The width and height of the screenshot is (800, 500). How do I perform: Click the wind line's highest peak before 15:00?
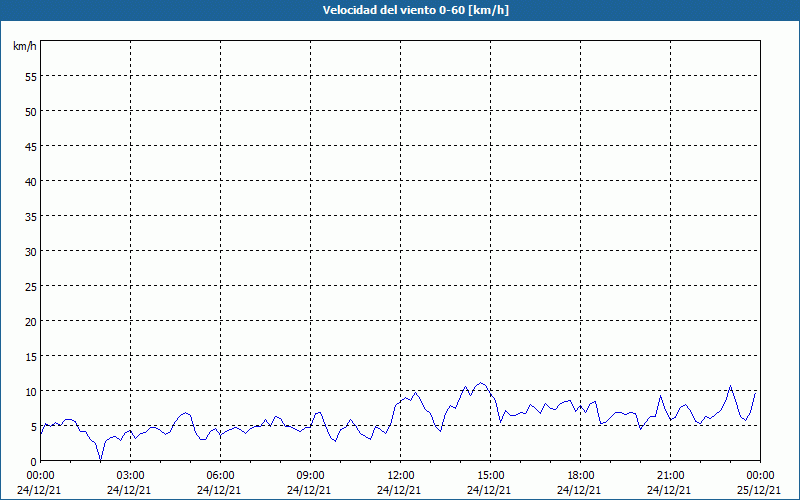pyautogui.click(x=480, y=383)
